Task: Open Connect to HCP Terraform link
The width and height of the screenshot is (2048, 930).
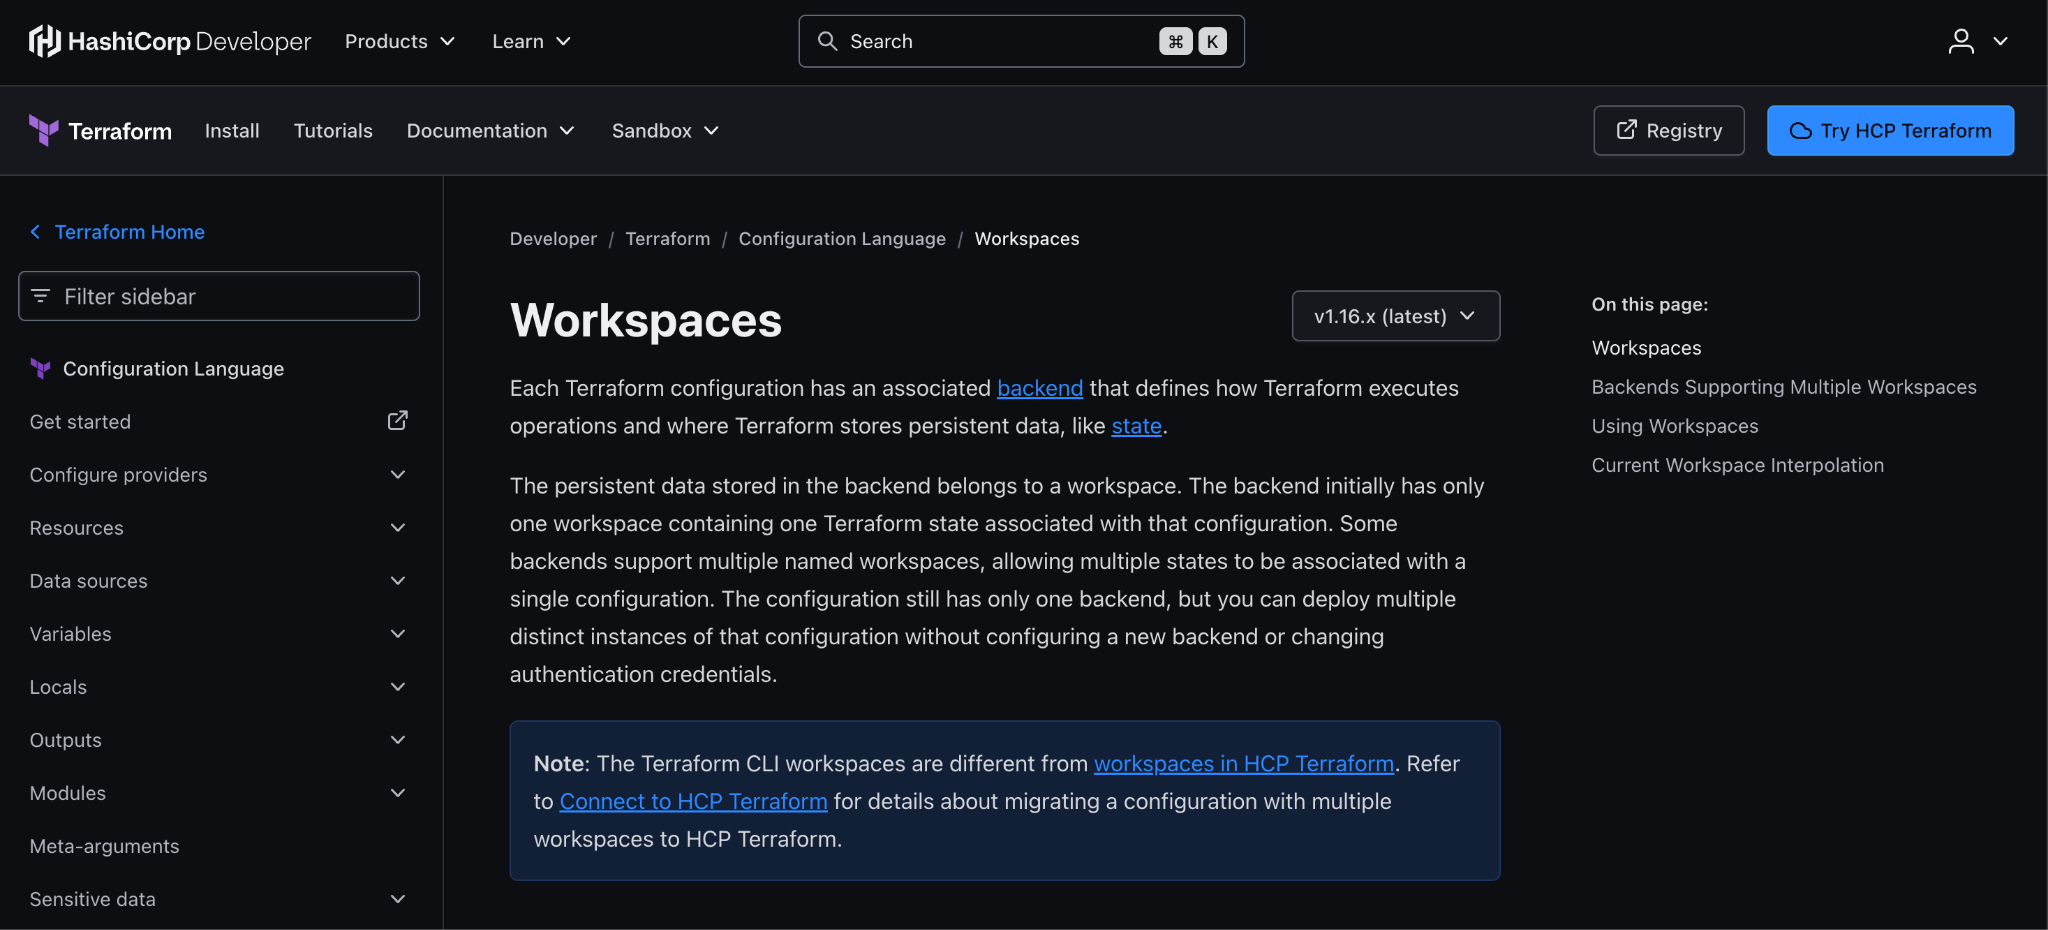Action: pyautogui.click(x=693, y=802)
